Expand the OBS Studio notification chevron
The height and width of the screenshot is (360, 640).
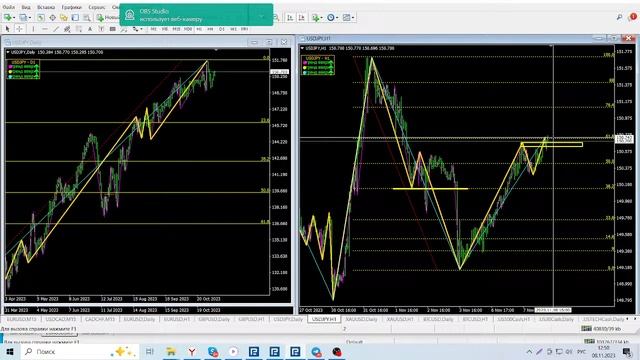point(261,16)
